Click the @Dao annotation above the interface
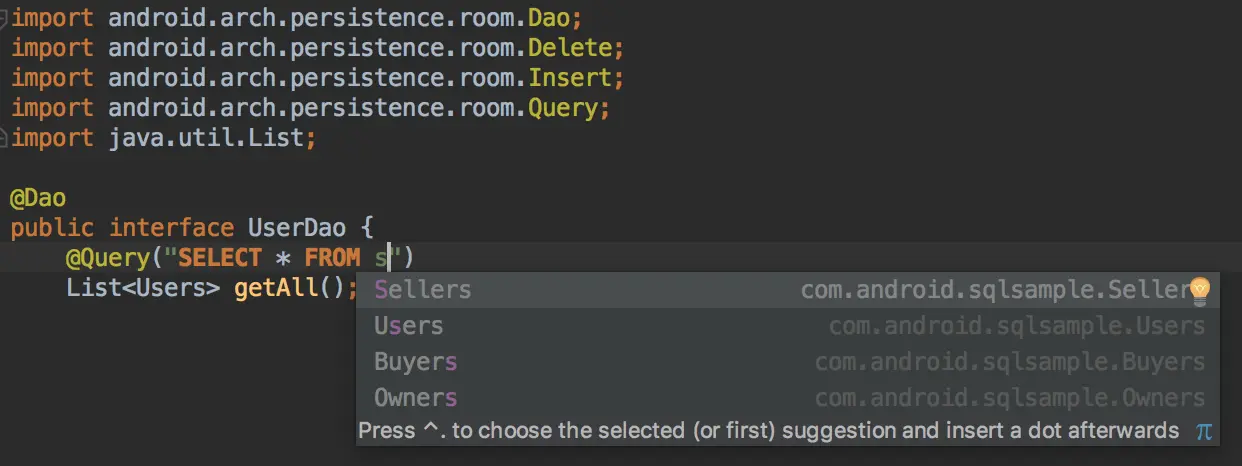This screenshot has width=1242, height=466. (38, 198)
